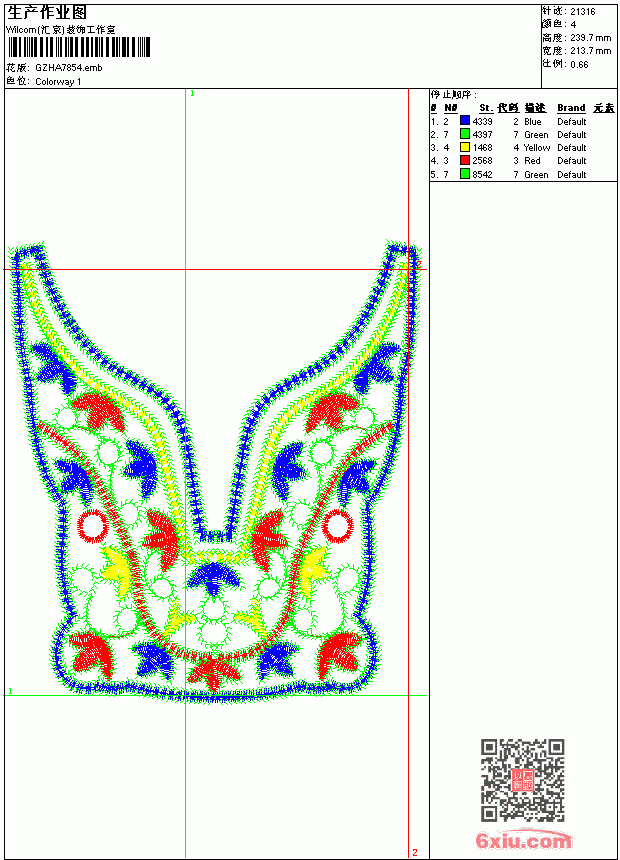The width and height of the screenshot is (620, 860).
Task: Click the green swatch with 4397 stitches
Action: click(x=465, y=134)
